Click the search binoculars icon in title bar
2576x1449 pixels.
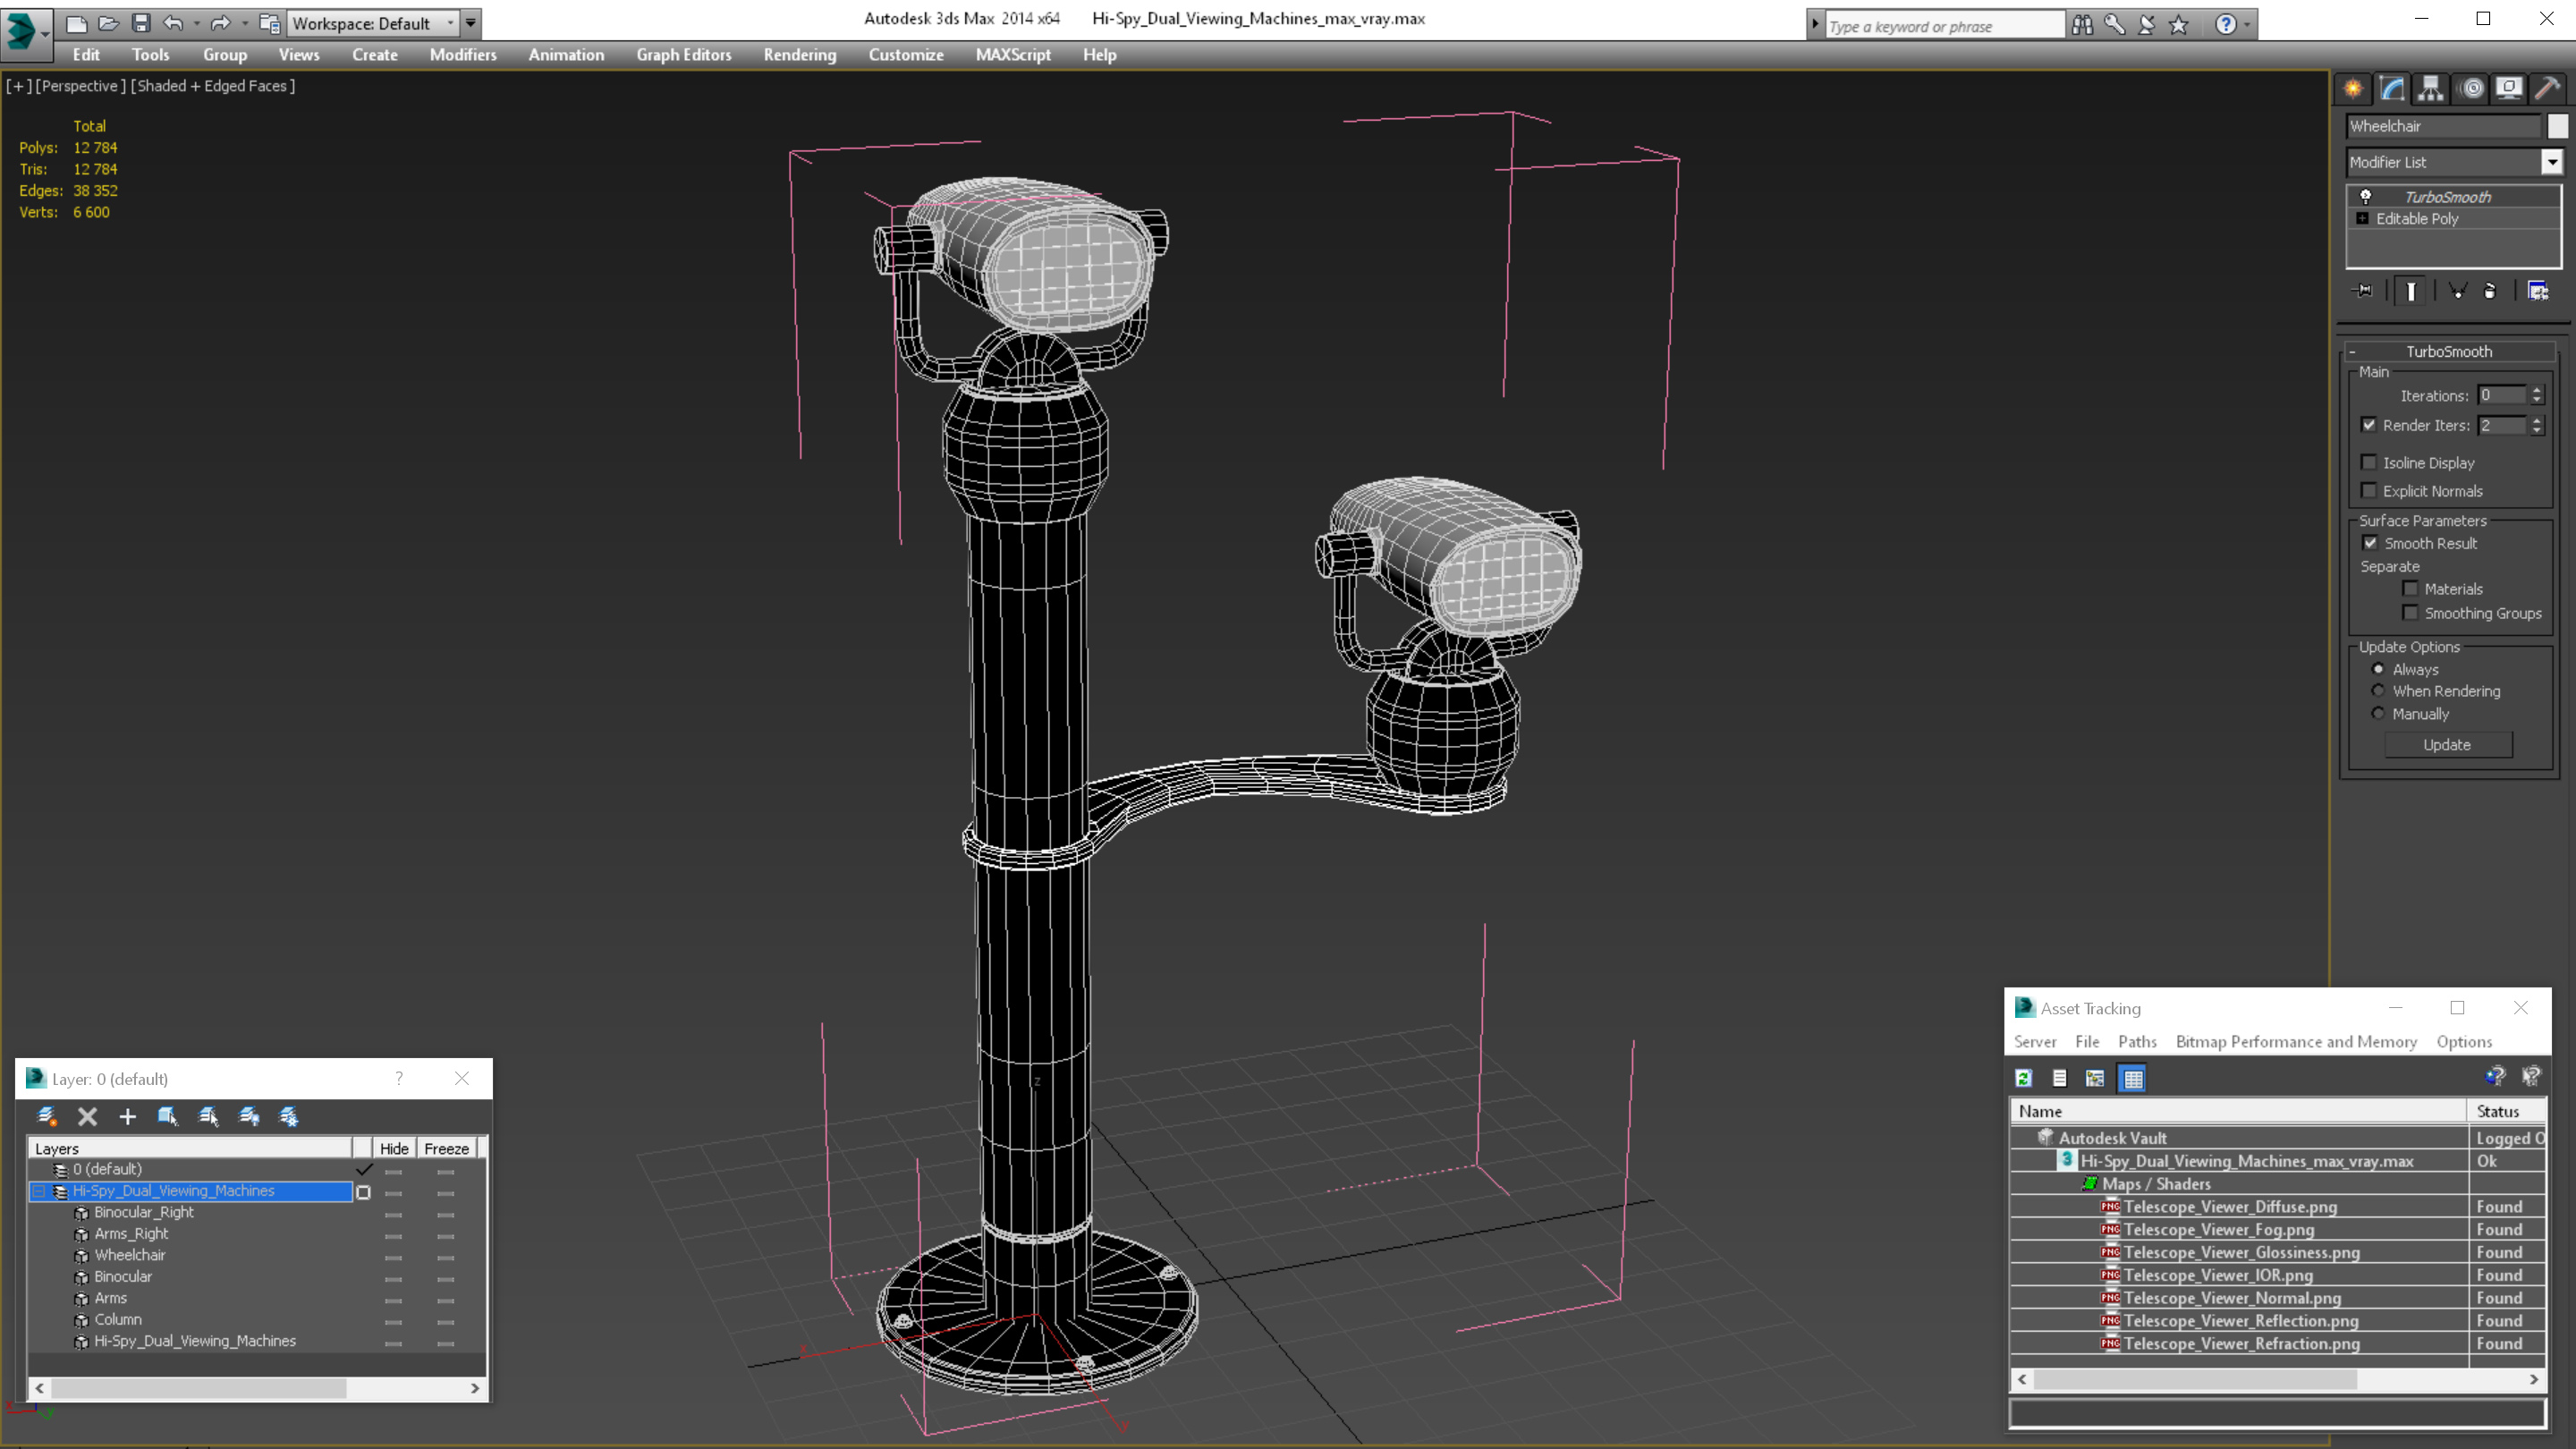click(2083, 24)
